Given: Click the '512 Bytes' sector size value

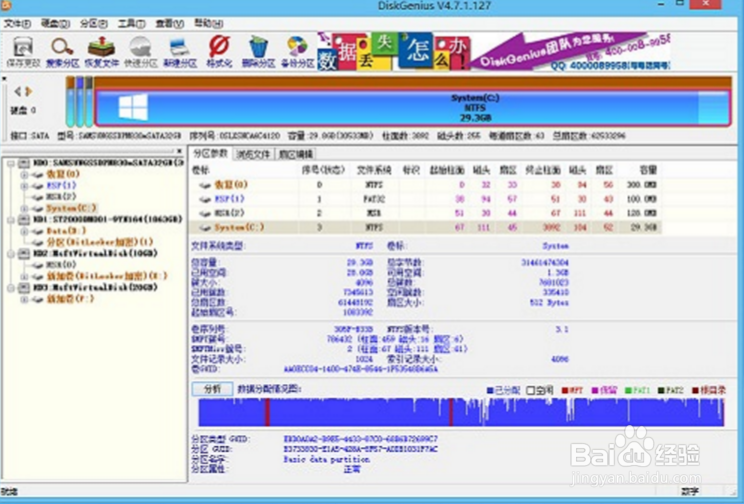Looking at the screenshot, I should pos(549,302).
